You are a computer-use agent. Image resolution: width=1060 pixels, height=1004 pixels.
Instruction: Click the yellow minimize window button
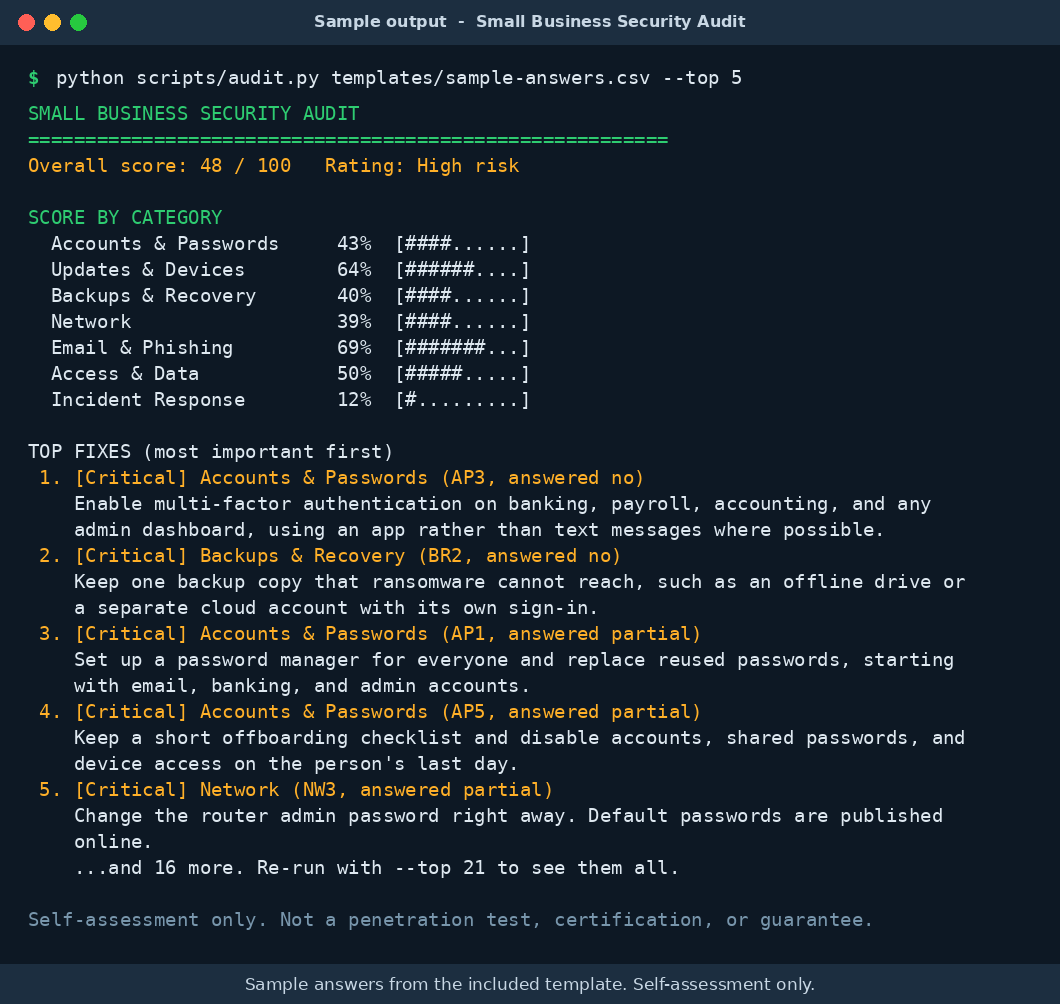point(52,22)
